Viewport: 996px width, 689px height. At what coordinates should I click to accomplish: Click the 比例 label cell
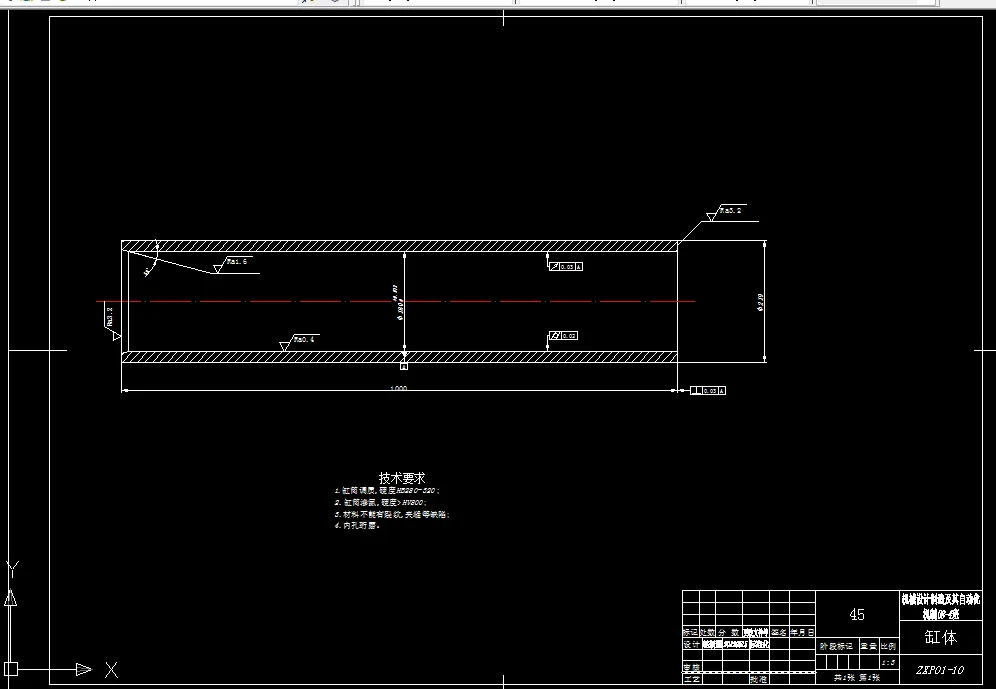(x=889, y=646)
